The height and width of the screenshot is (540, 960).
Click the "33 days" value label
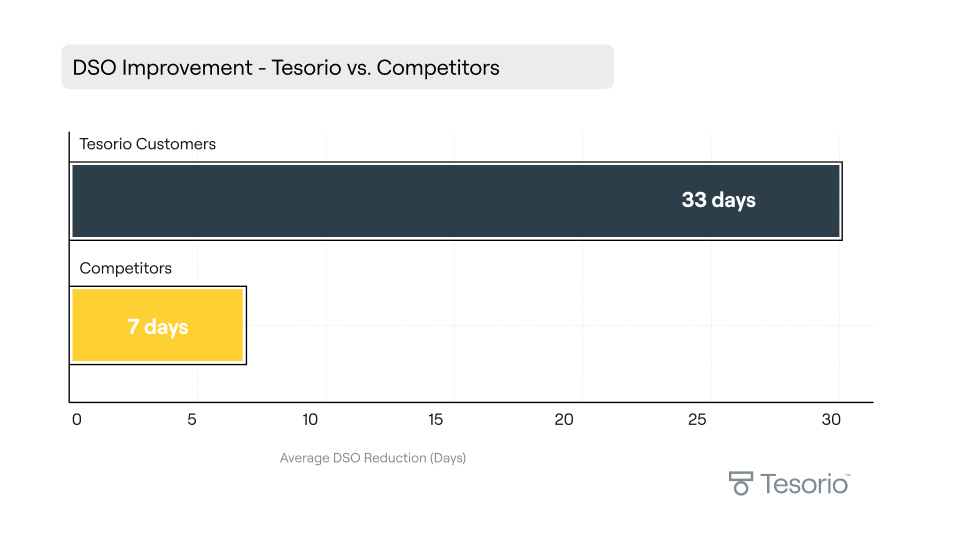[718, 200]
